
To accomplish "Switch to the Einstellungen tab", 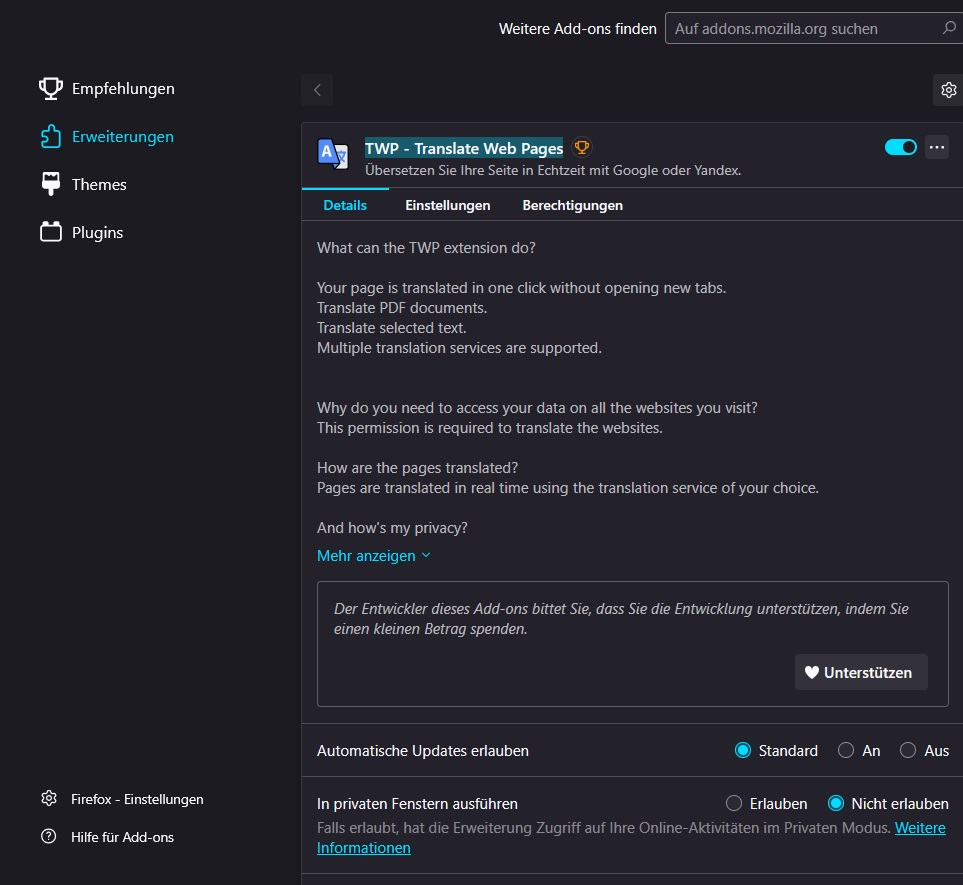I will tap(447, 205).
